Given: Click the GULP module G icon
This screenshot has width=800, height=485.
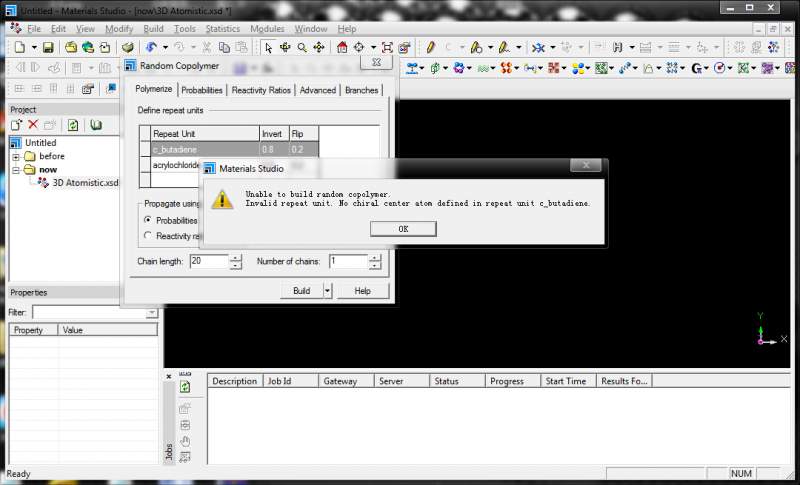Looking at the screenshot, I should pos(696,67).
